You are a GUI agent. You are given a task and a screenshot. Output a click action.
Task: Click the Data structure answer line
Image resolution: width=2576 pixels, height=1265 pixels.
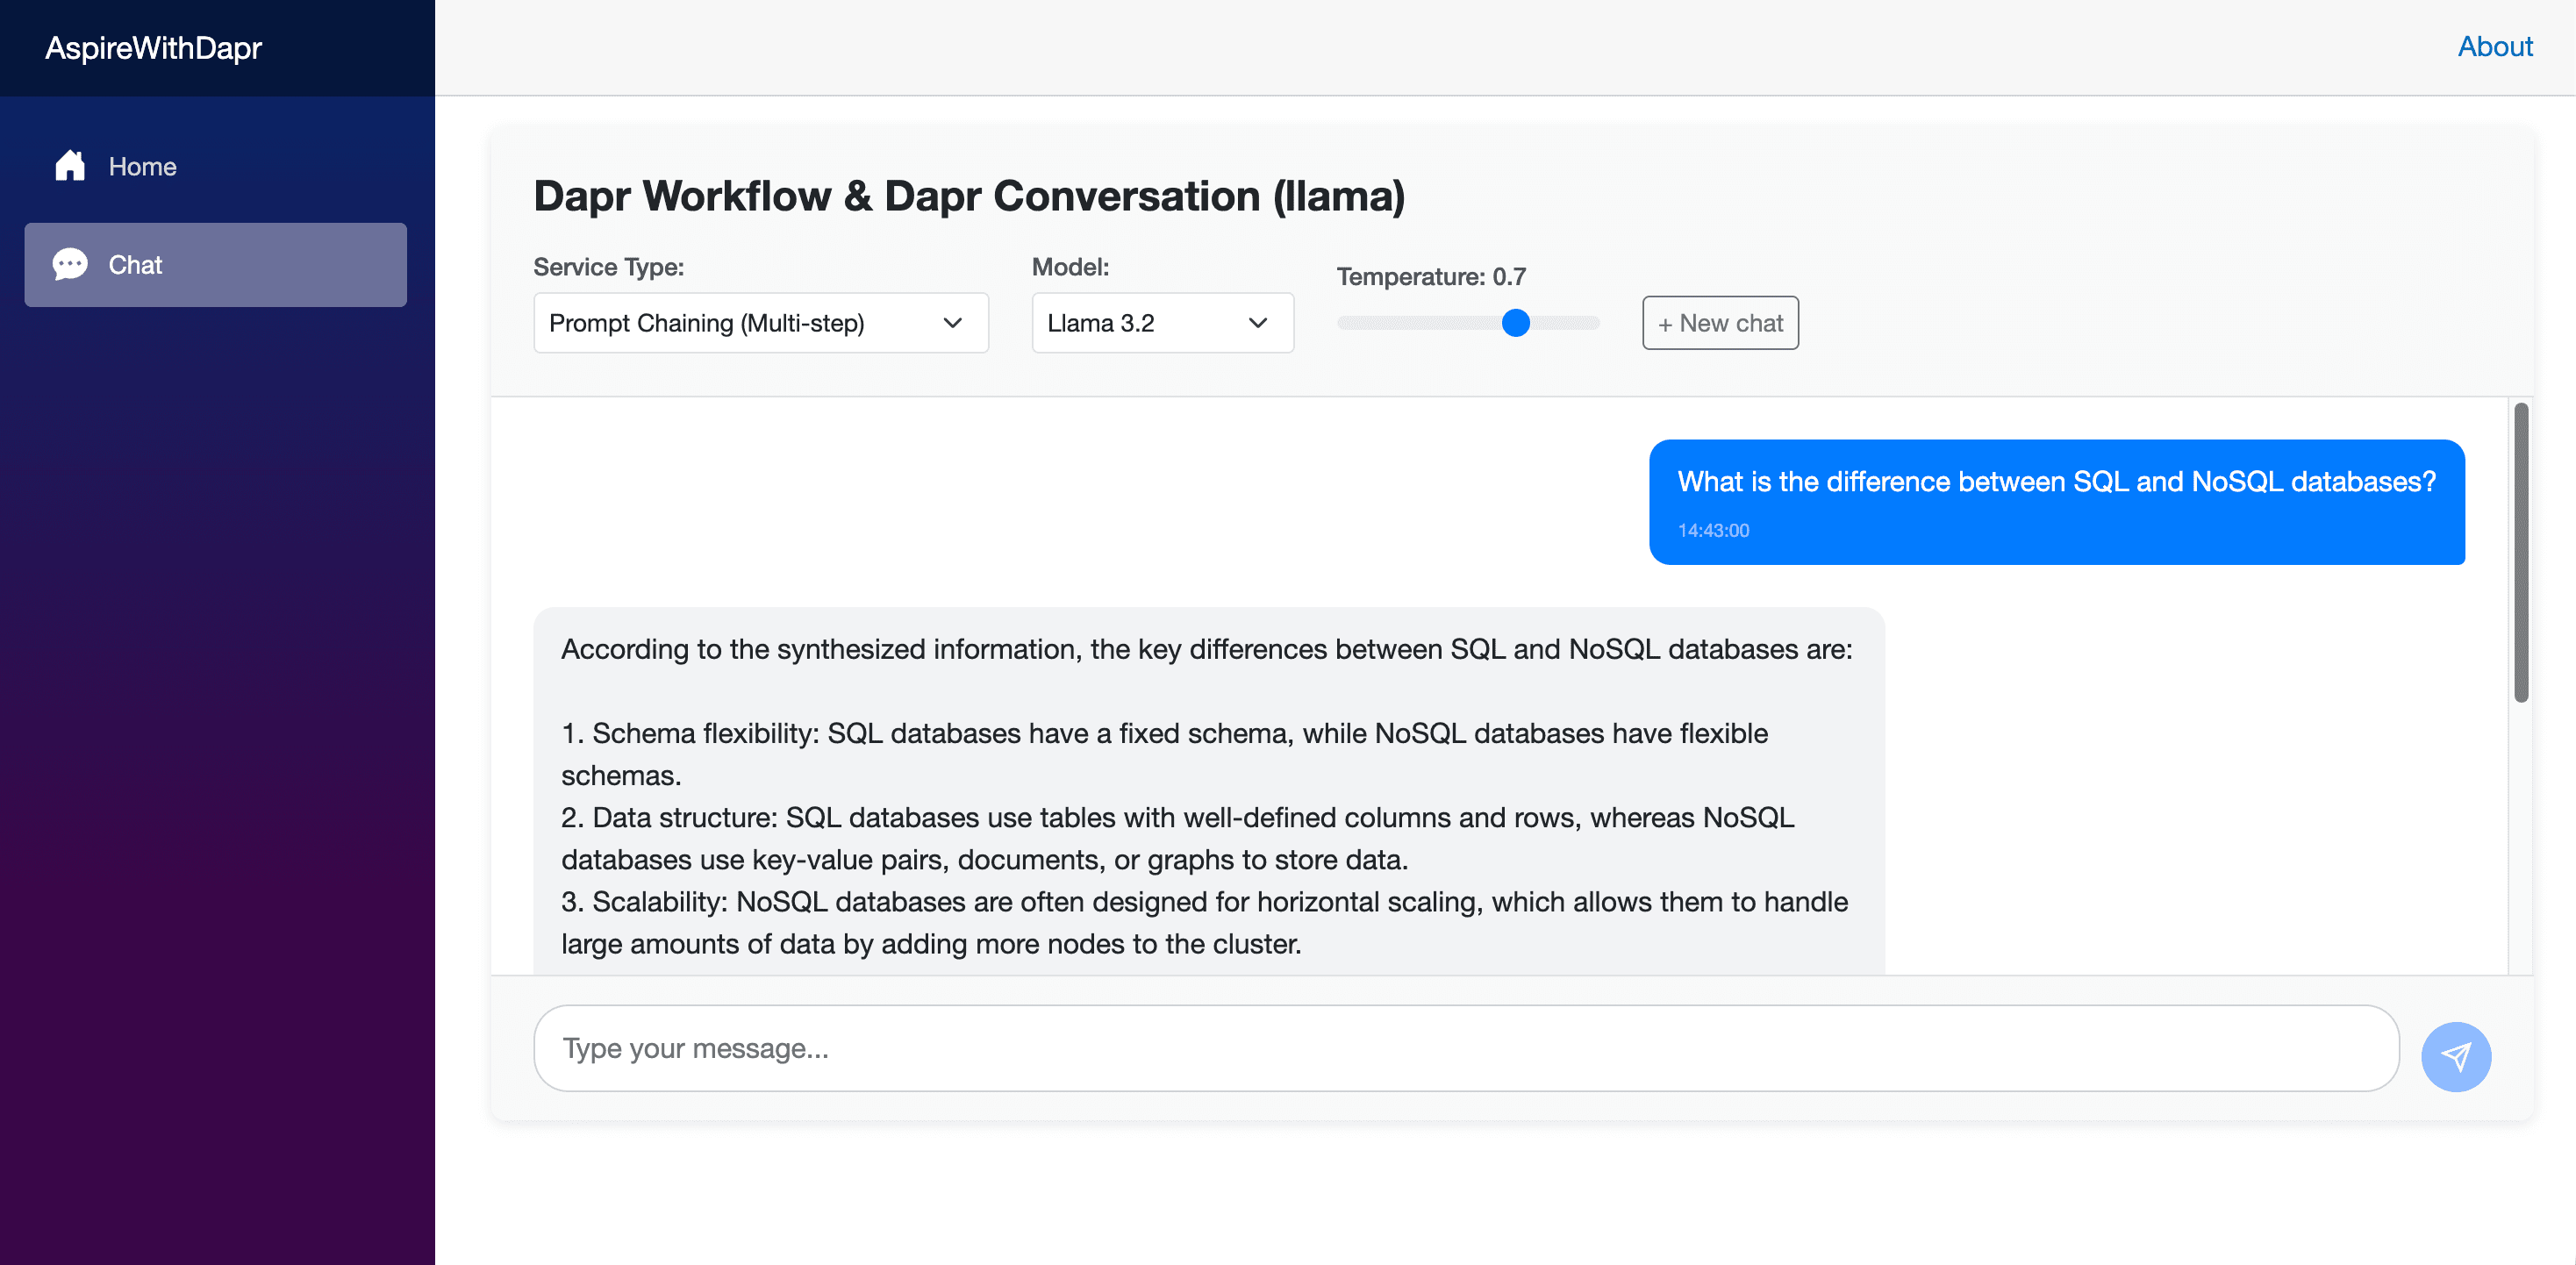(x=1177, y=838)
